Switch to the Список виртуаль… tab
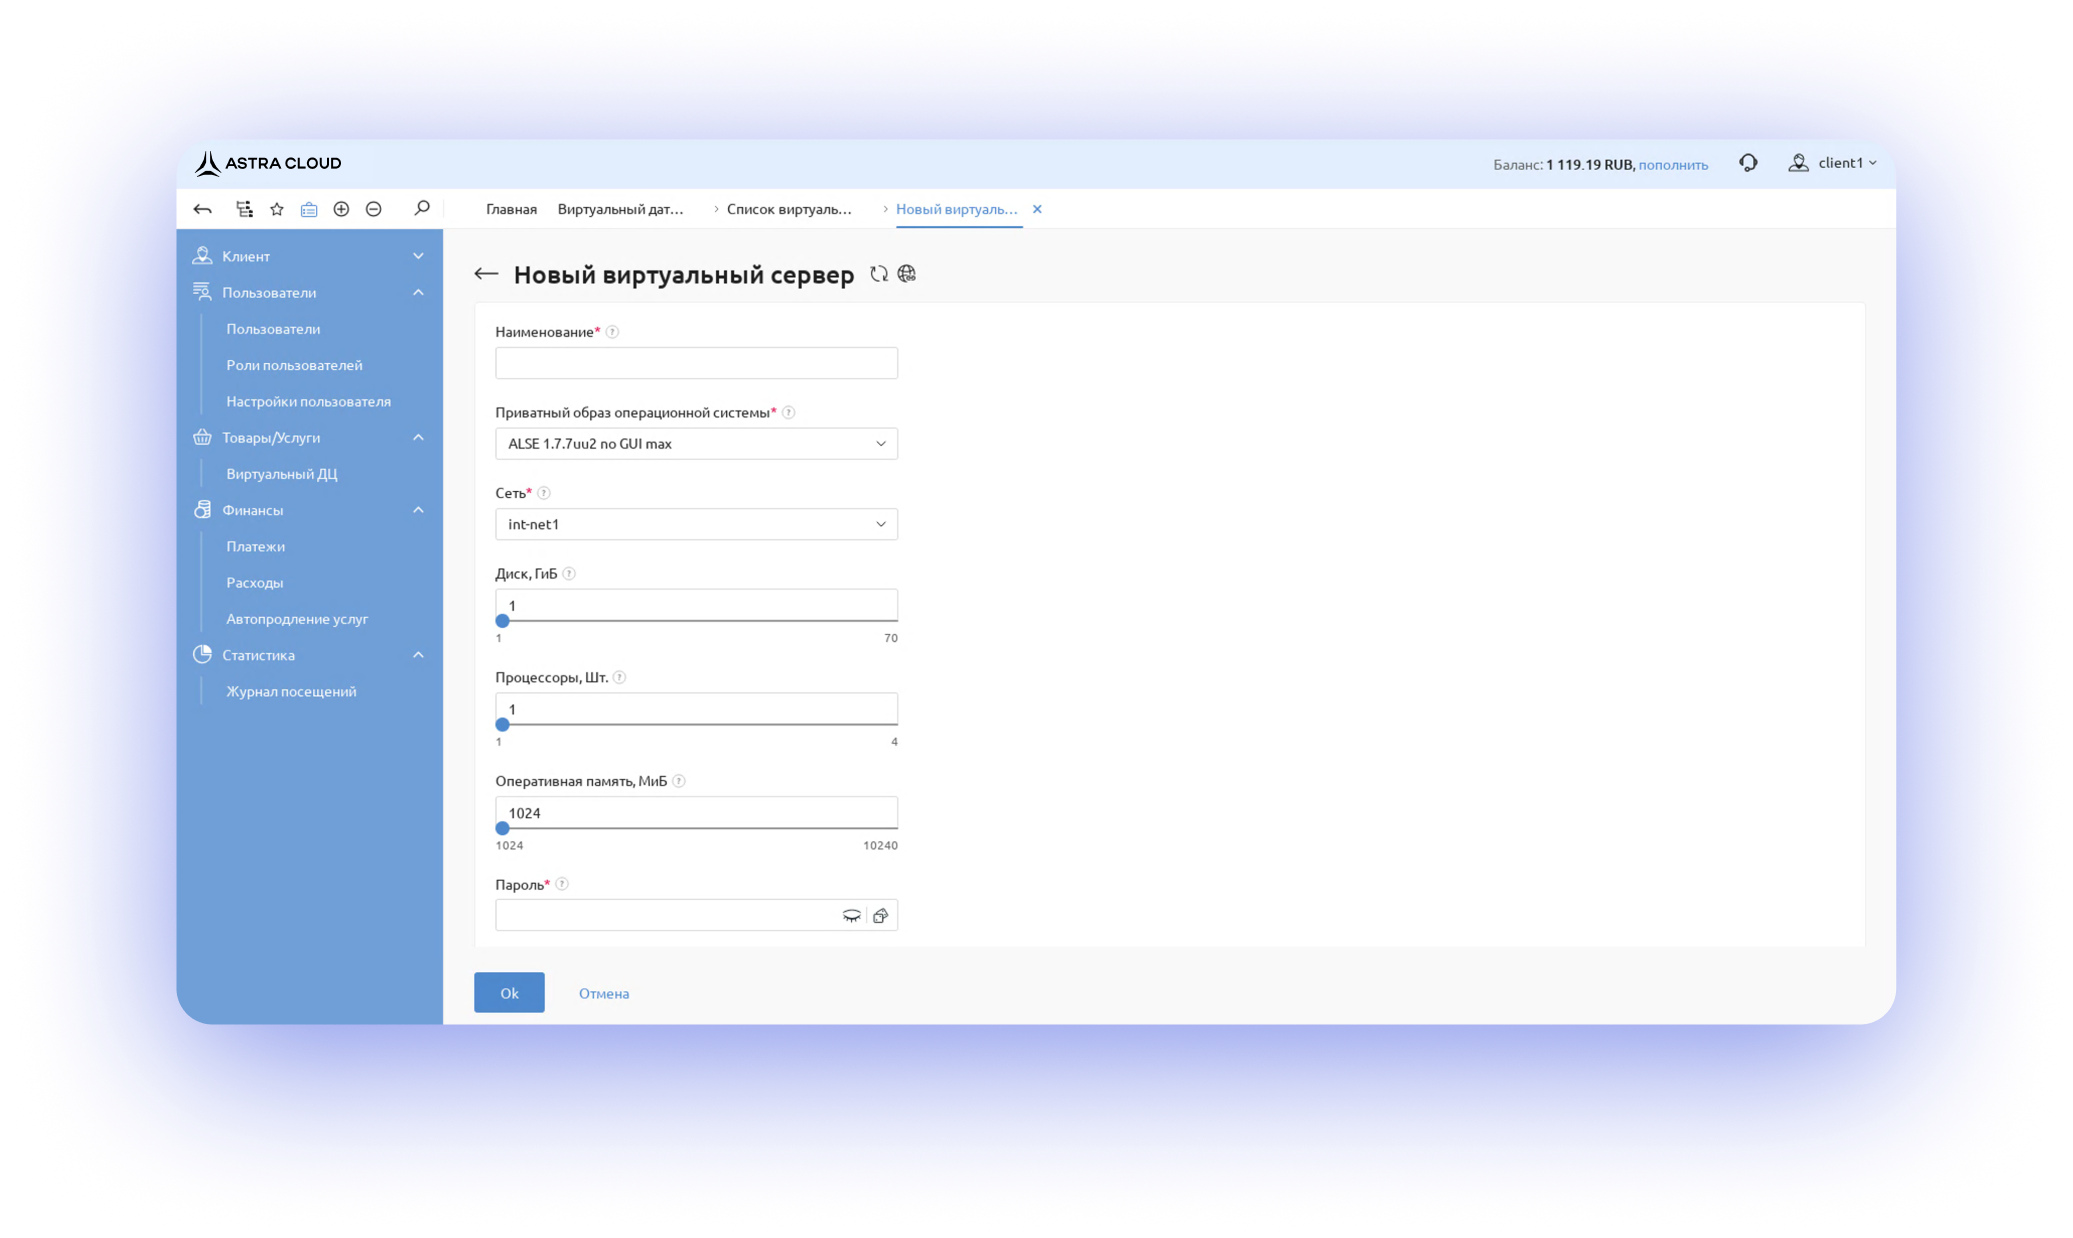 tap(789, 209)
